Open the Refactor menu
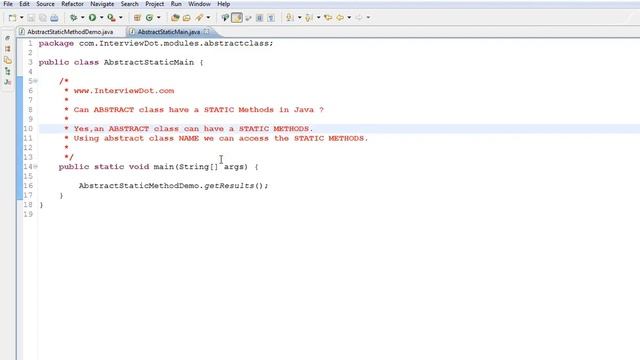The width and height of the screenshot is (640, 360). click(x=72, y=4)
